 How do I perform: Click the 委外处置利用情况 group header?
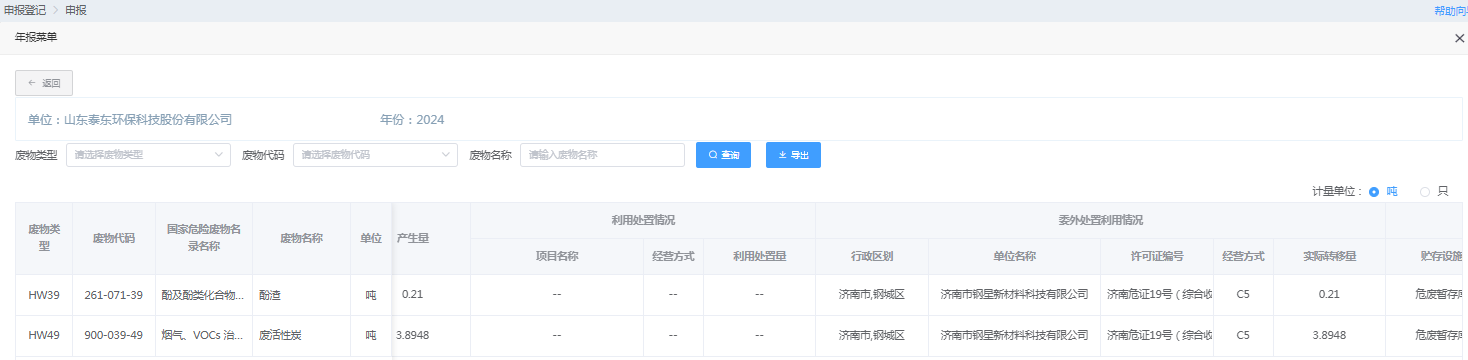coord(1100,220)
